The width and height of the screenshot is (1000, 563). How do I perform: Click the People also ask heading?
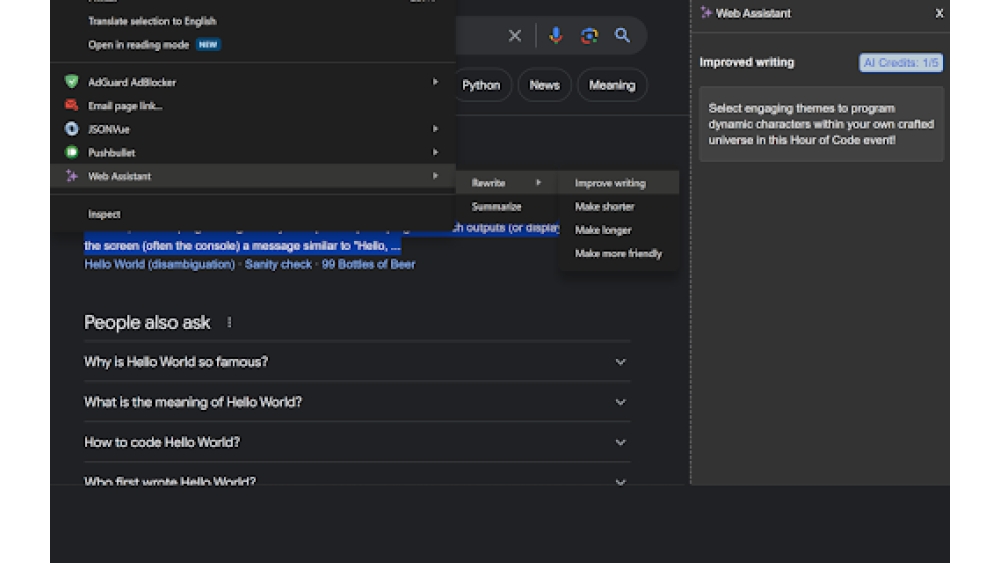[x=147, y=323]
